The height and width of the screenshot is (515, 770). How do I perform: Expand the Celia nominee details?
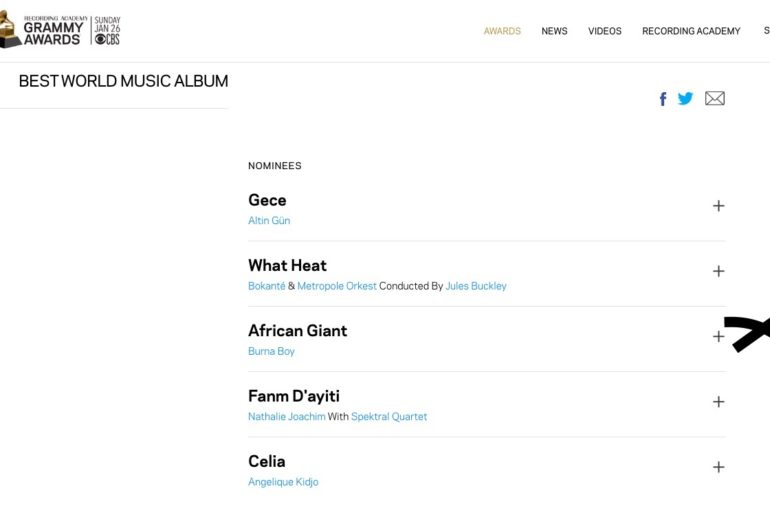718,467
